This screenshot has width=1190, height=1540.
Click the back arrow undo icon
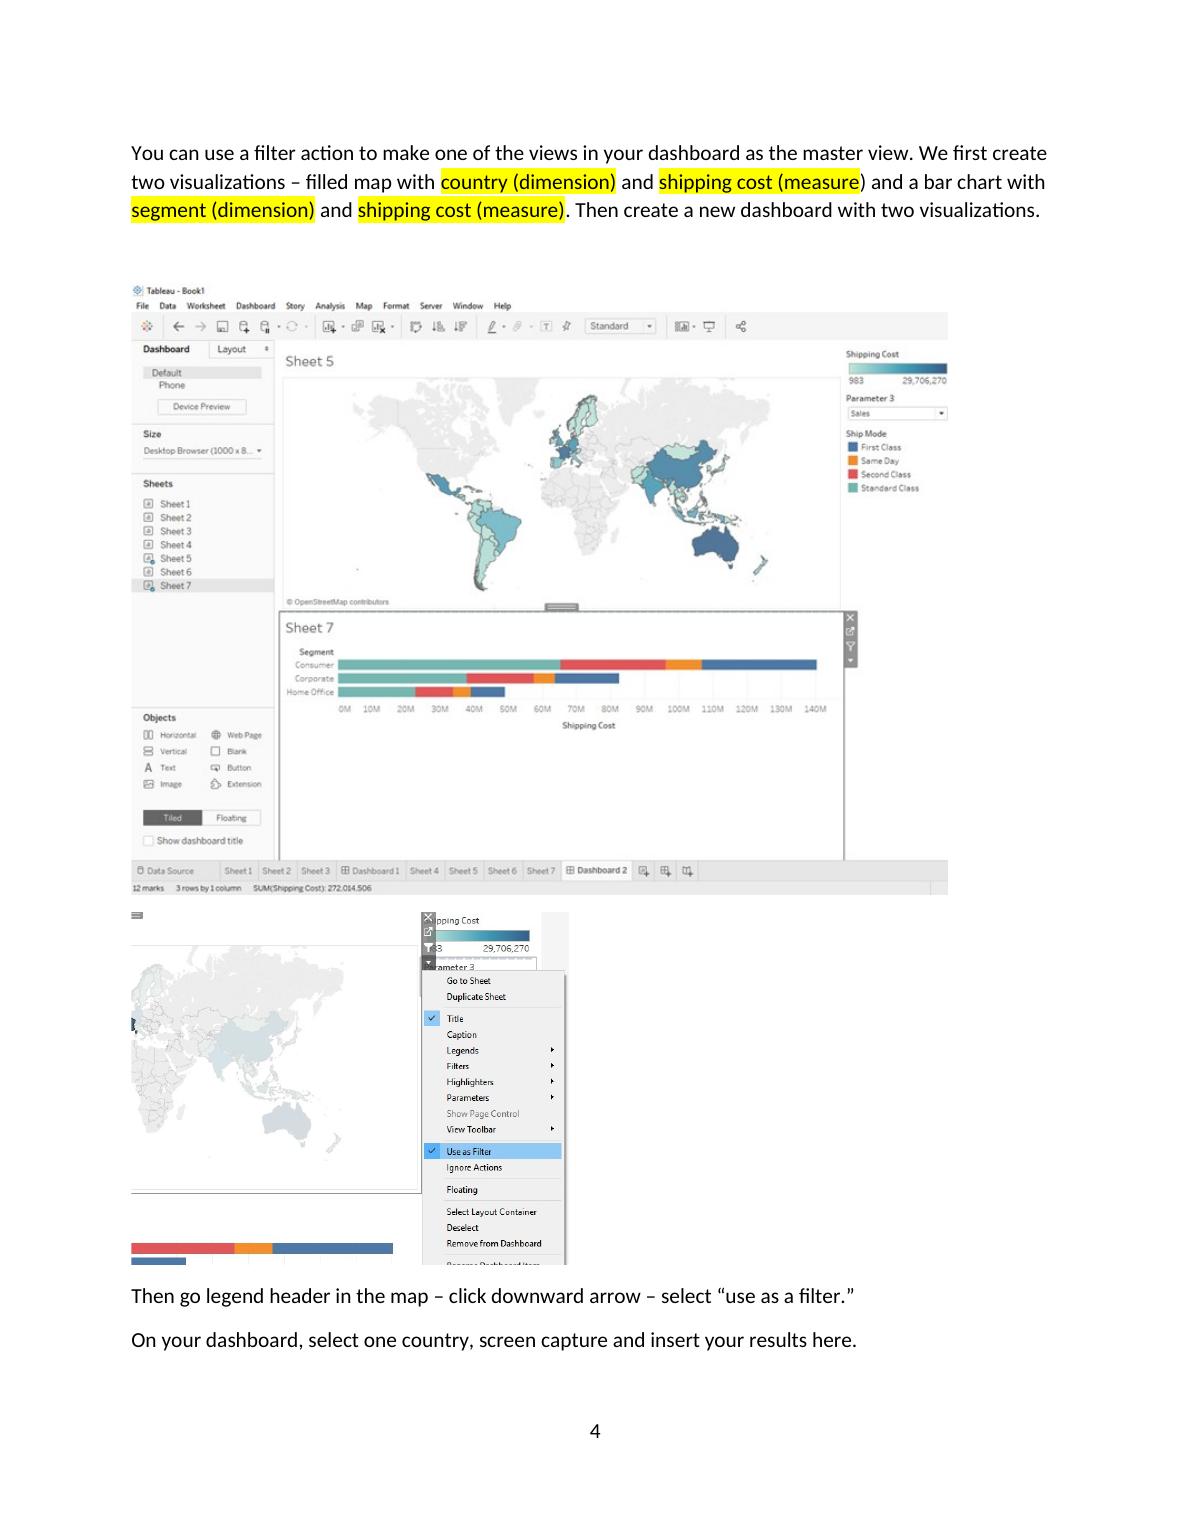pos(179,327)
